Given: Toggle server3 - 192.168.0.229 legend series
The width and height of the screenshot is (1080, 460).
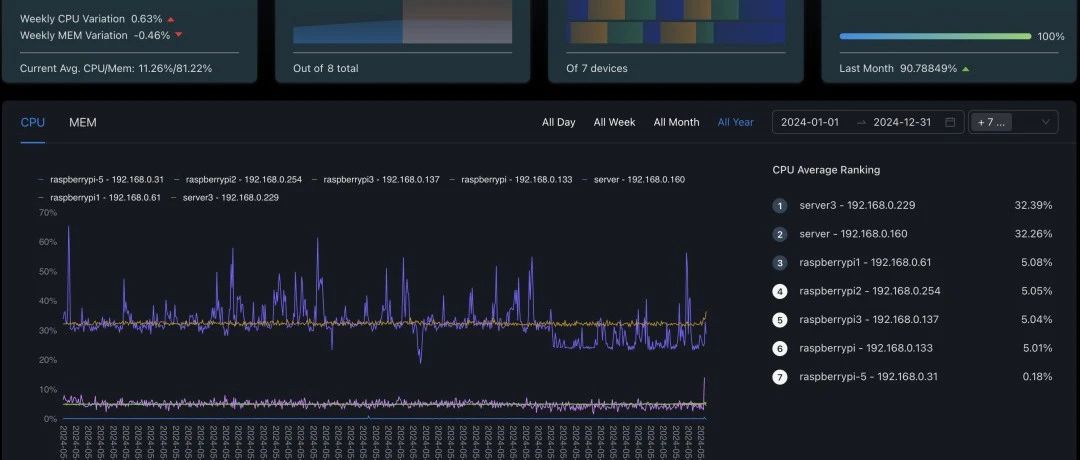Looking at the screenshot, I should tap(225, 197).
